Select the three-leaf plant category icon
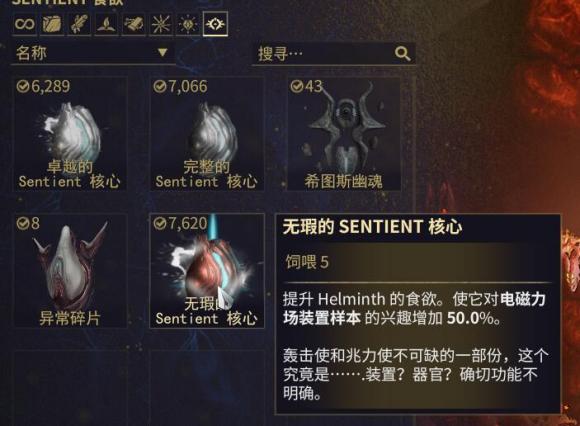This screenshot has width=580, height=426. click(106, 24)
